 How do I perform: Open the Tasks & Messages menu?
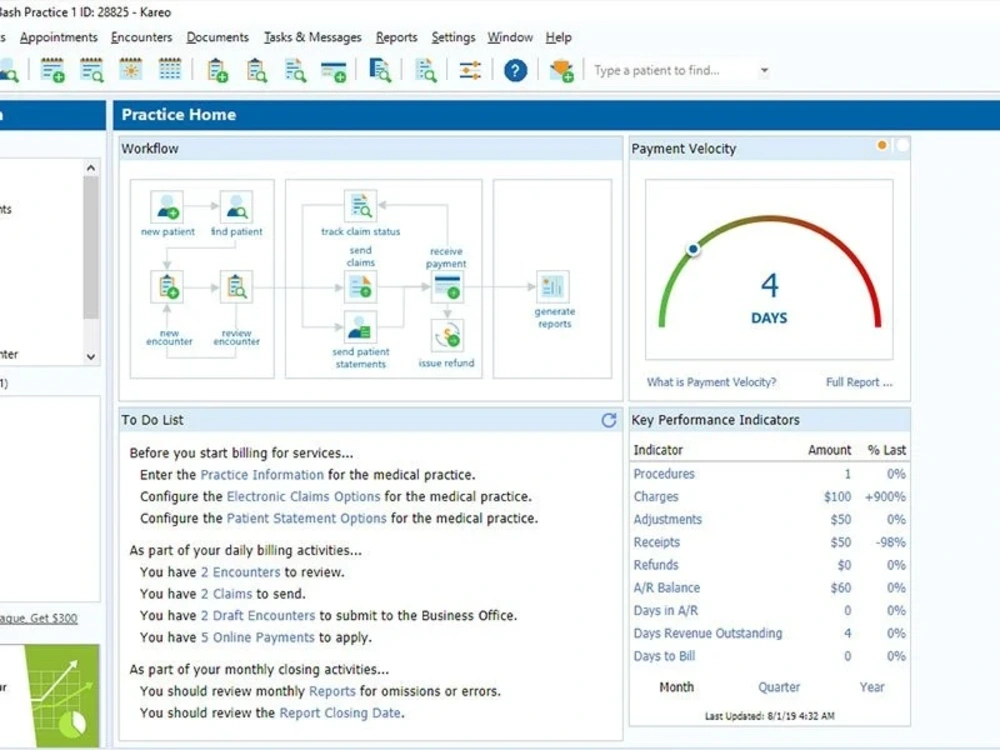[x=312, y=38]
